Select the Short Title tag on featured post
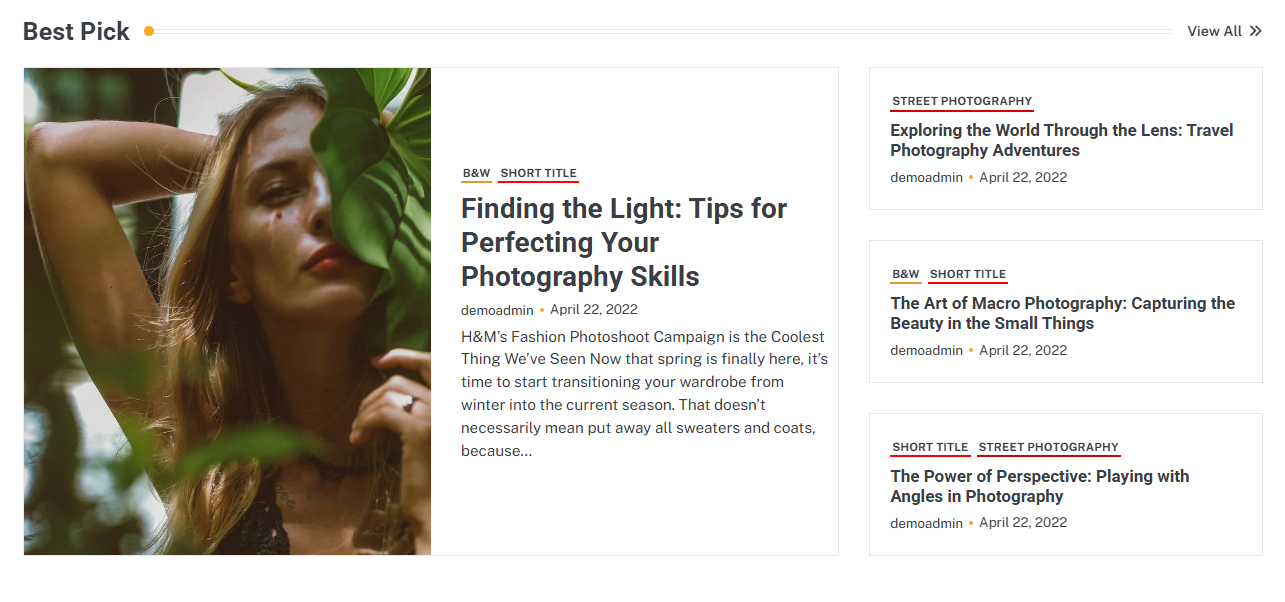 pos(538,173)
